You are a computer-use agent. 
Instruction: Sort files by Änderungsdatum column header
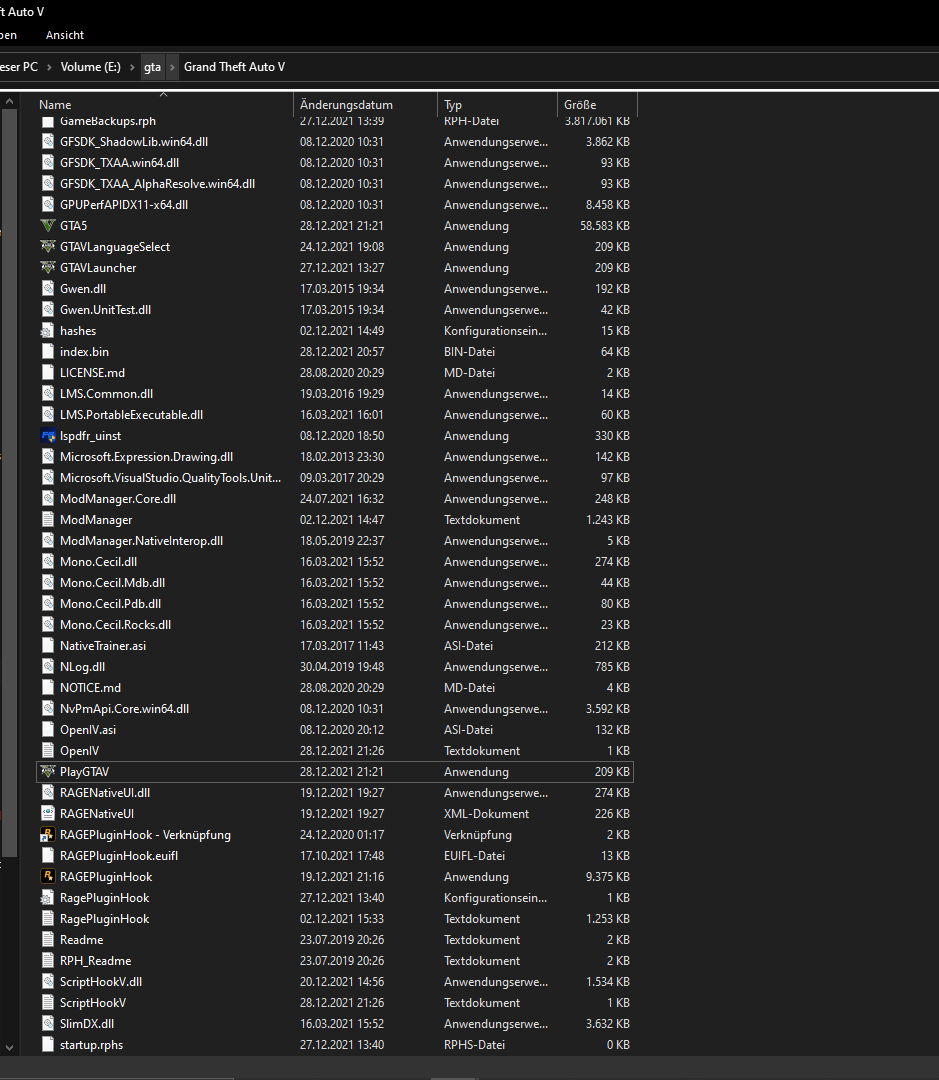pos(347,105)
